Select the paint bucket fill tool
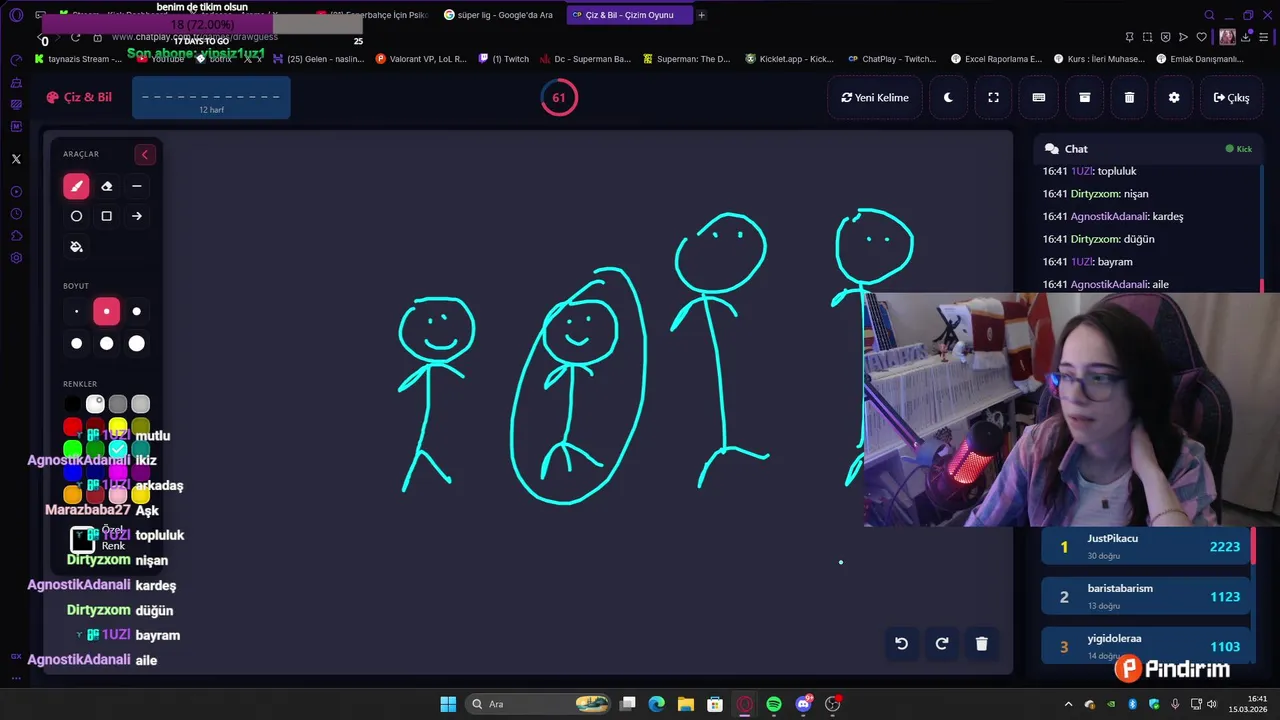The image size is (1280, 720). 76,247
